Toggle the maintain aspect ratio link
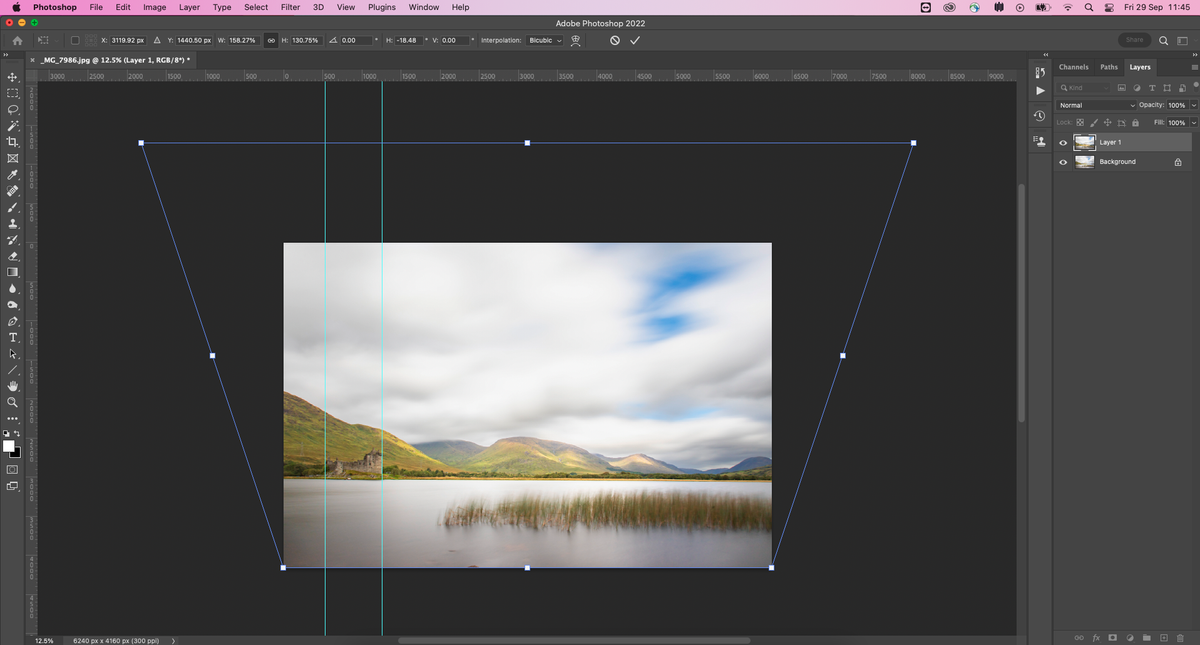This screenshot has height=645, width=1200. tap(271, 41)
